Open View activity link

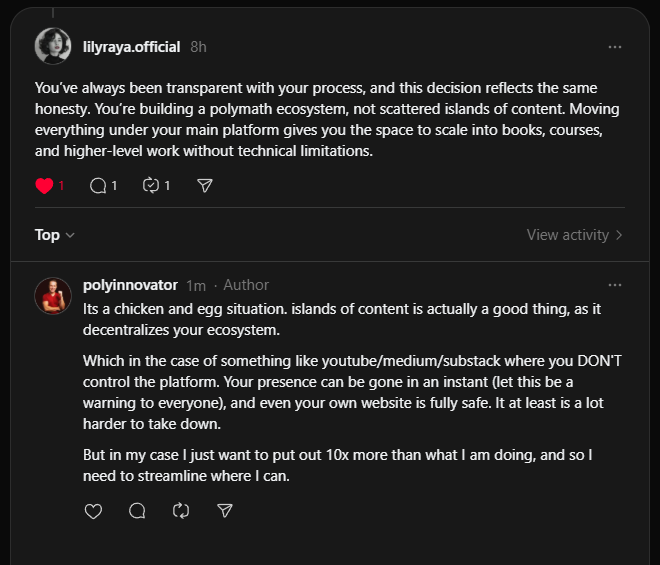click(x=567, y=235)
